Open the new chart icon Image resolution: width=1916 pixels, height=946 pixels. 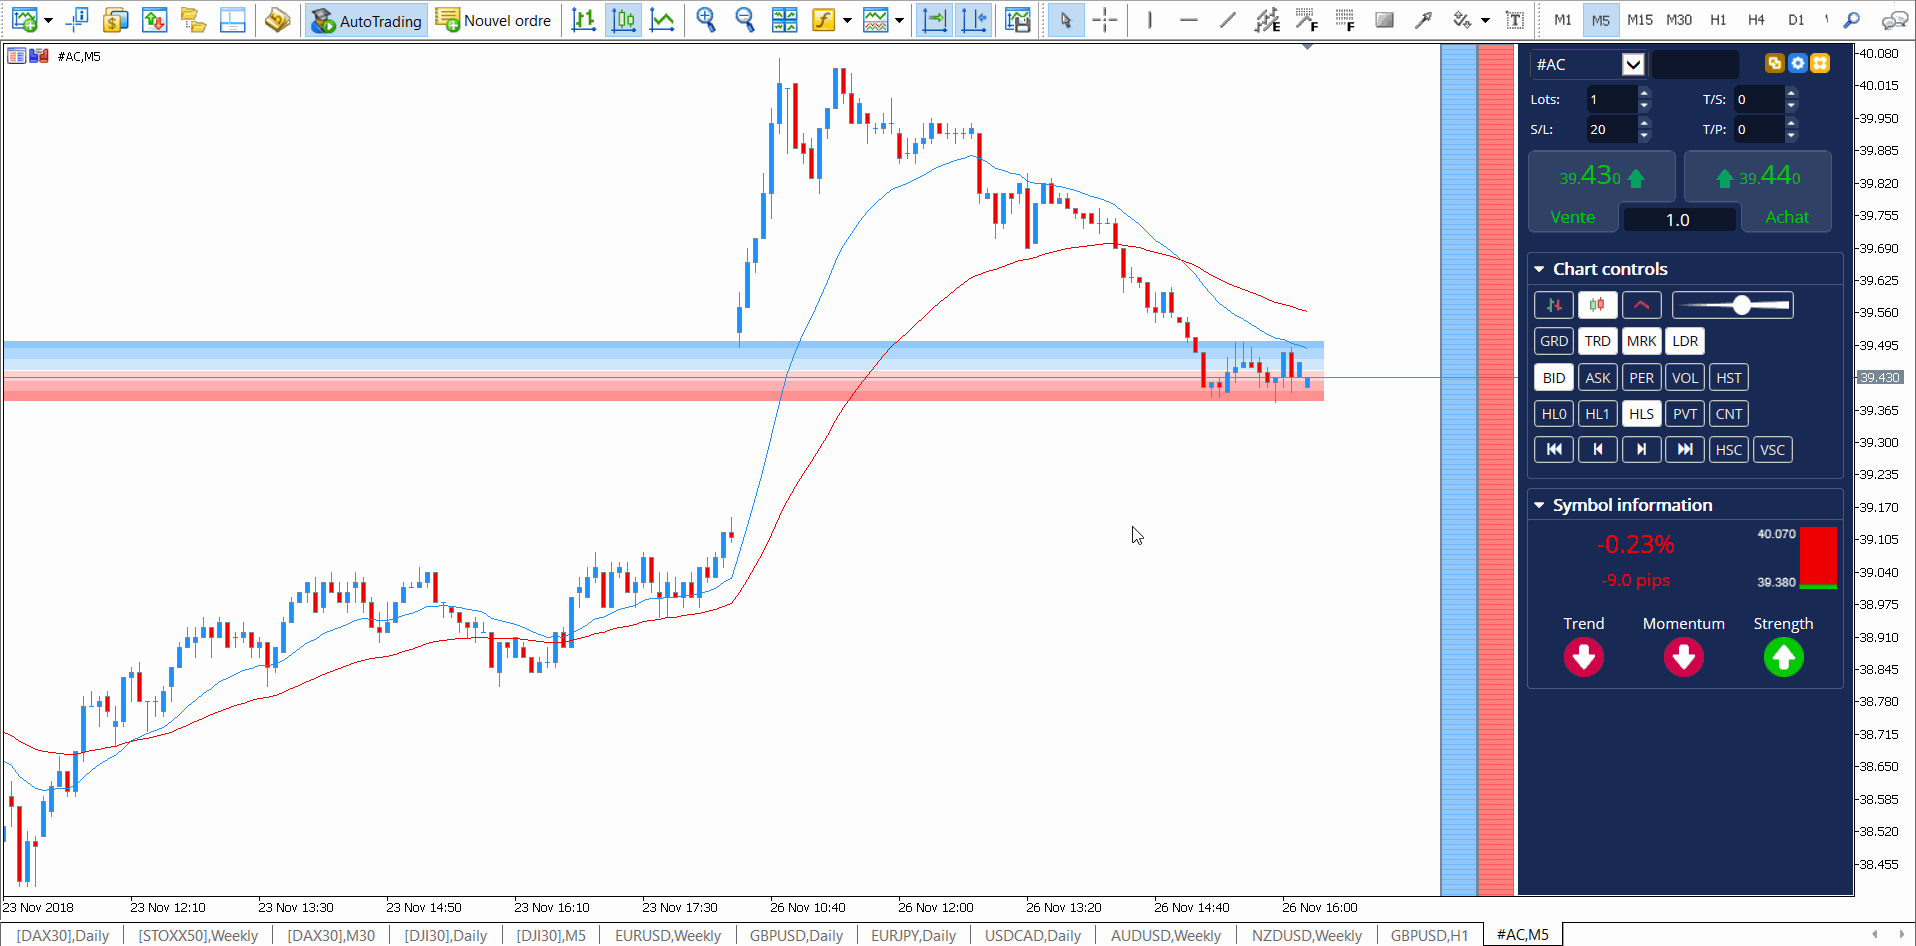click(x=24, y=20)
